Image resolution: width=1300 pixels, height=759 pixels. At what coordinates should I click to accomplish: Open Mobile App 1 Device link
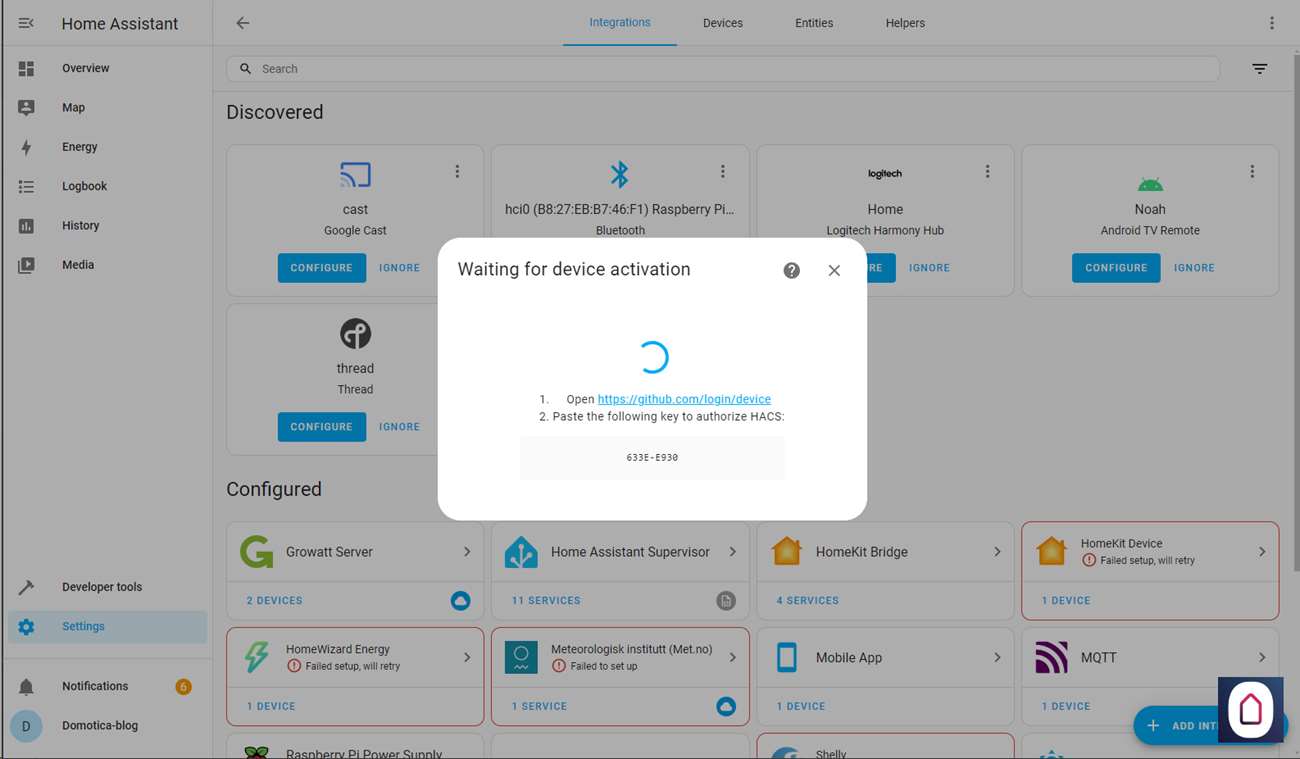(801, 707)
